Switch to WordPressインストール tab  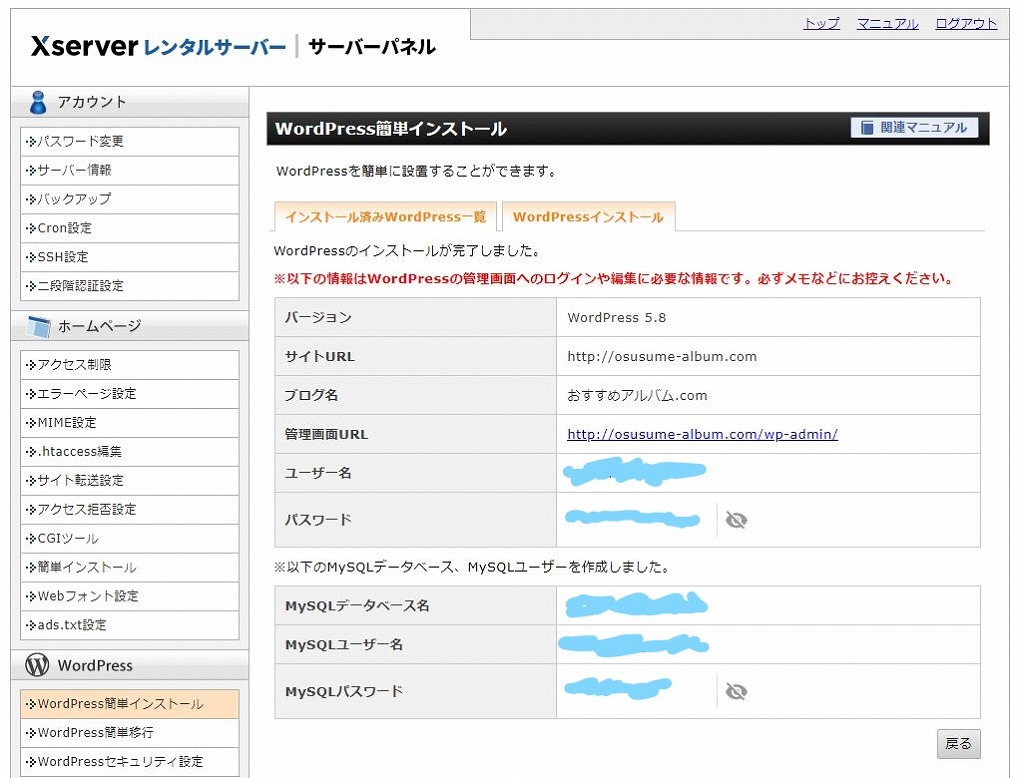(x=588, y=217)
